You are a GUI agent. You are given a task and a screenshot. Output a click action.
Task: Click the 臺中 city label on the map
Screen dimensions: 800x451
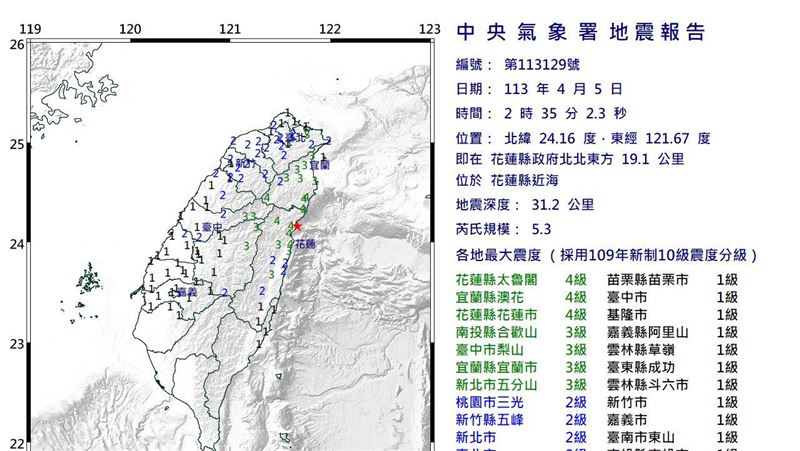pyautogui.click(x=212, y=227)
